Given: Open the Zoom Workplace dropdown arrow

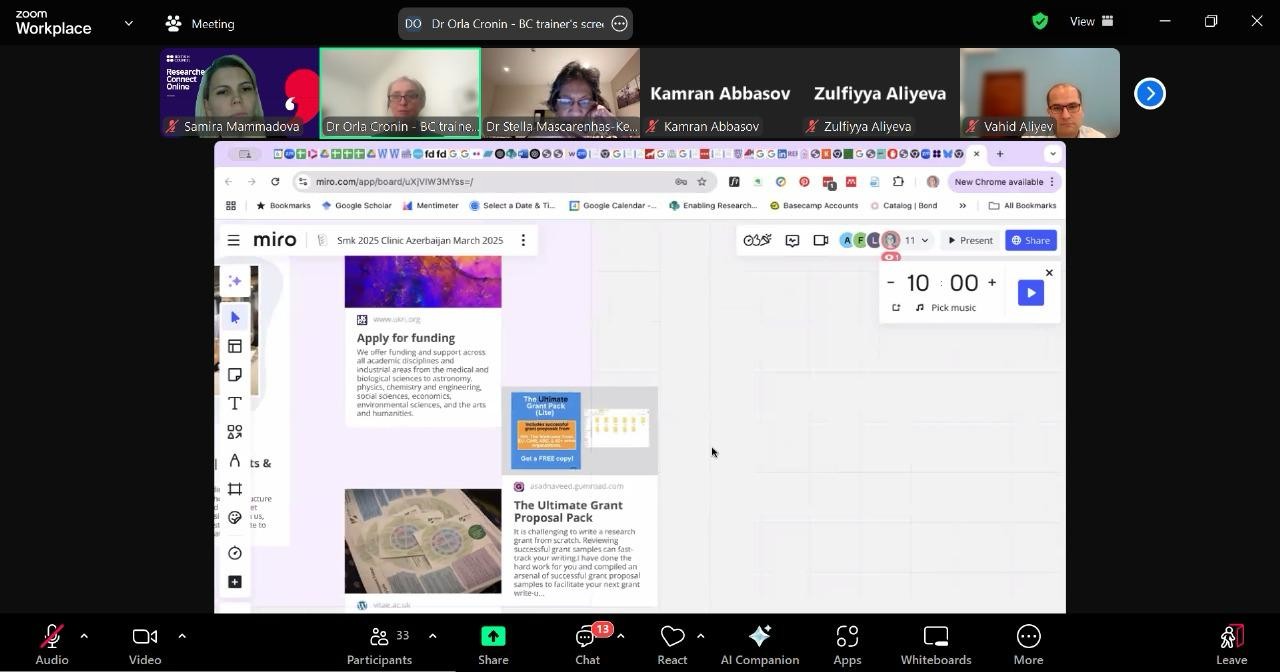Looking at the screenshot, I should 128,23.
